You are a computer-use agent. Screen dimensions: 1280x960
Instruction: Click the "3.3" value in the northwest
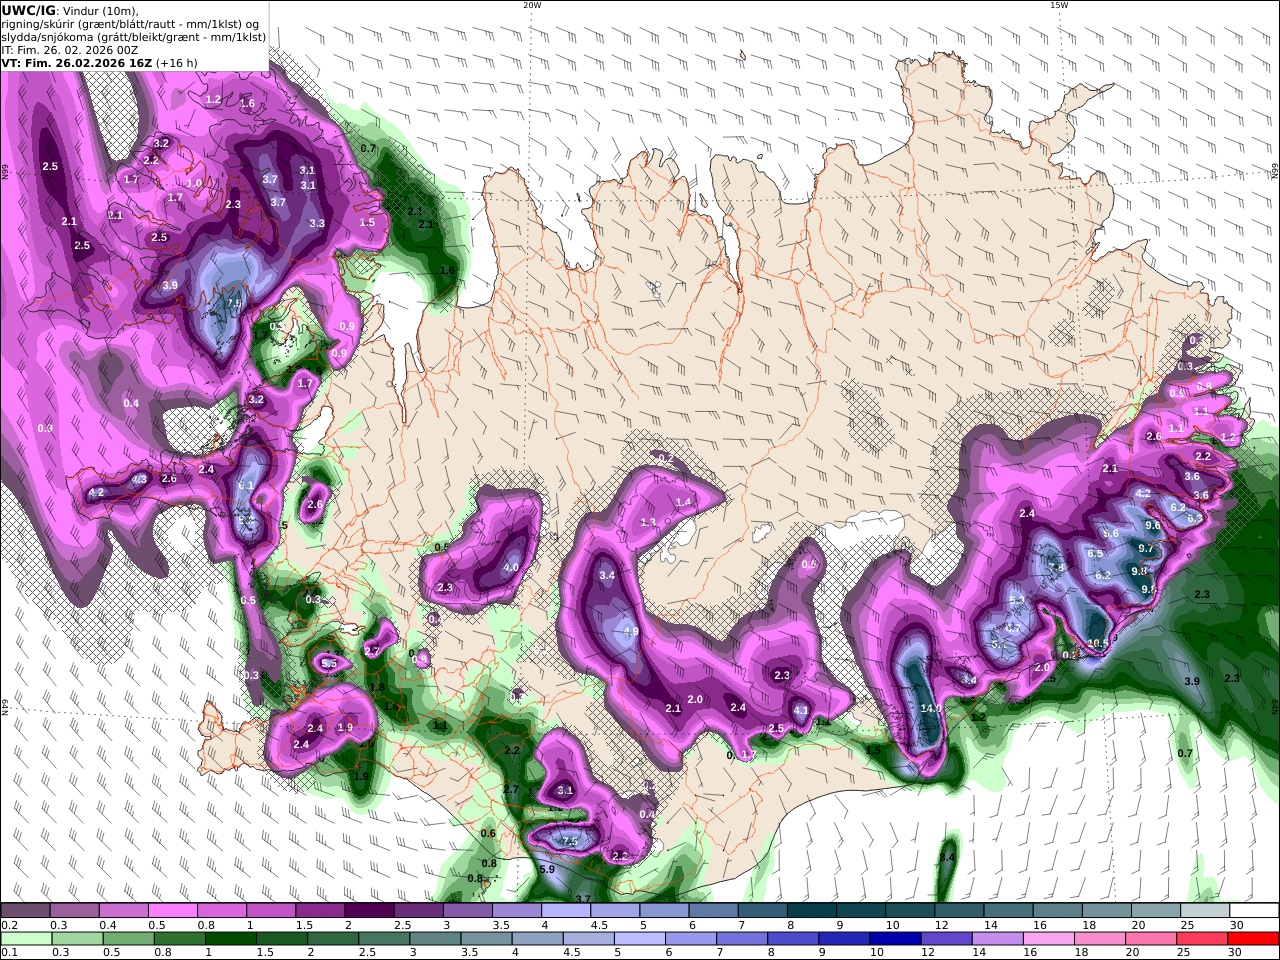(x=317, y=223)
